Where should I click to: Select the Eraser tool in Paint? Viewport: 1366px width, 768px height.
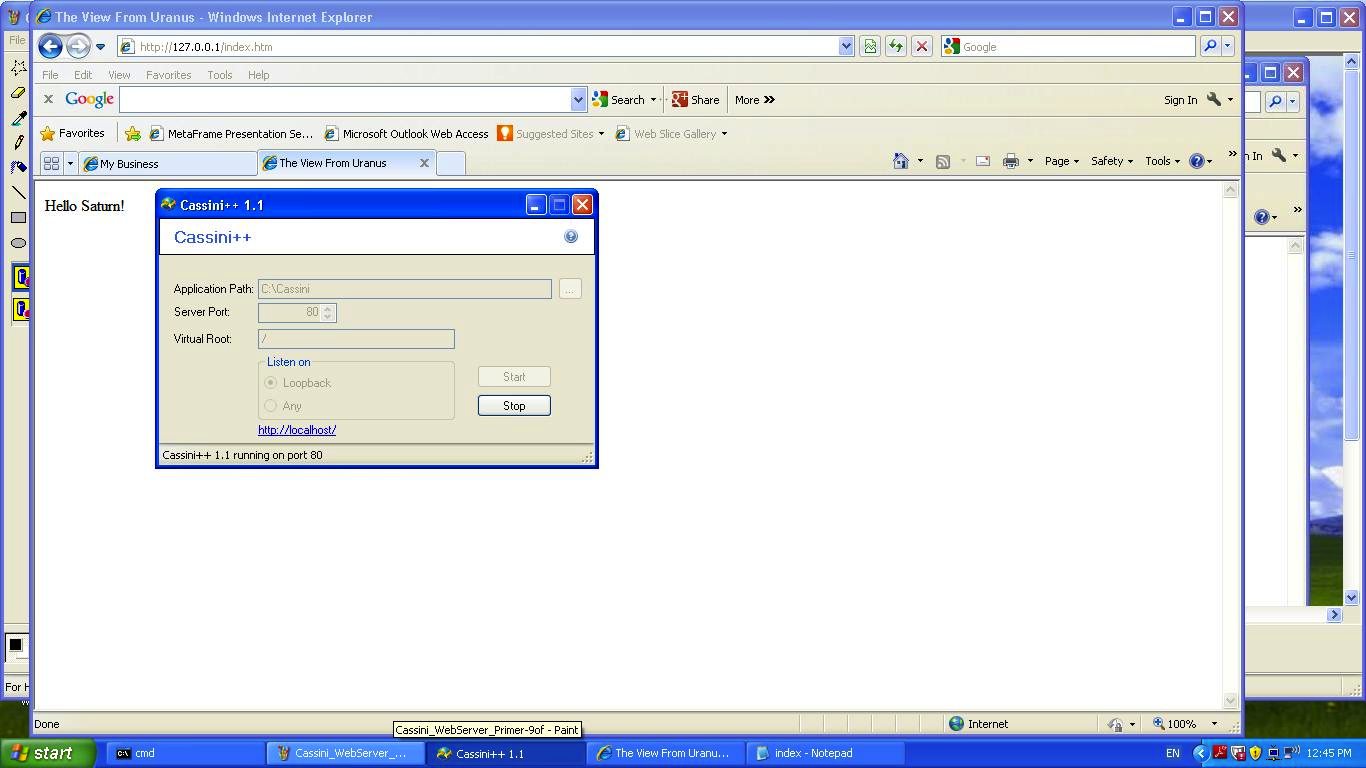[18, 93]
